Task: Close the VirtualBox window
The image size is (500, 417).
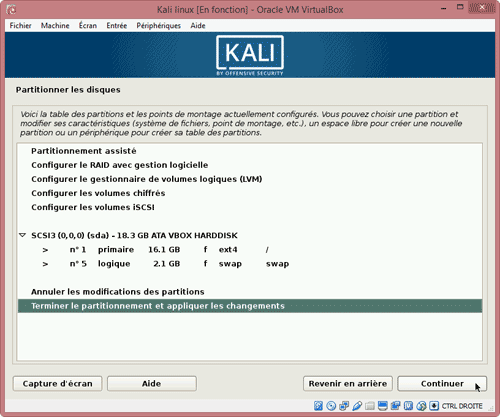Action: click(481, 7)
